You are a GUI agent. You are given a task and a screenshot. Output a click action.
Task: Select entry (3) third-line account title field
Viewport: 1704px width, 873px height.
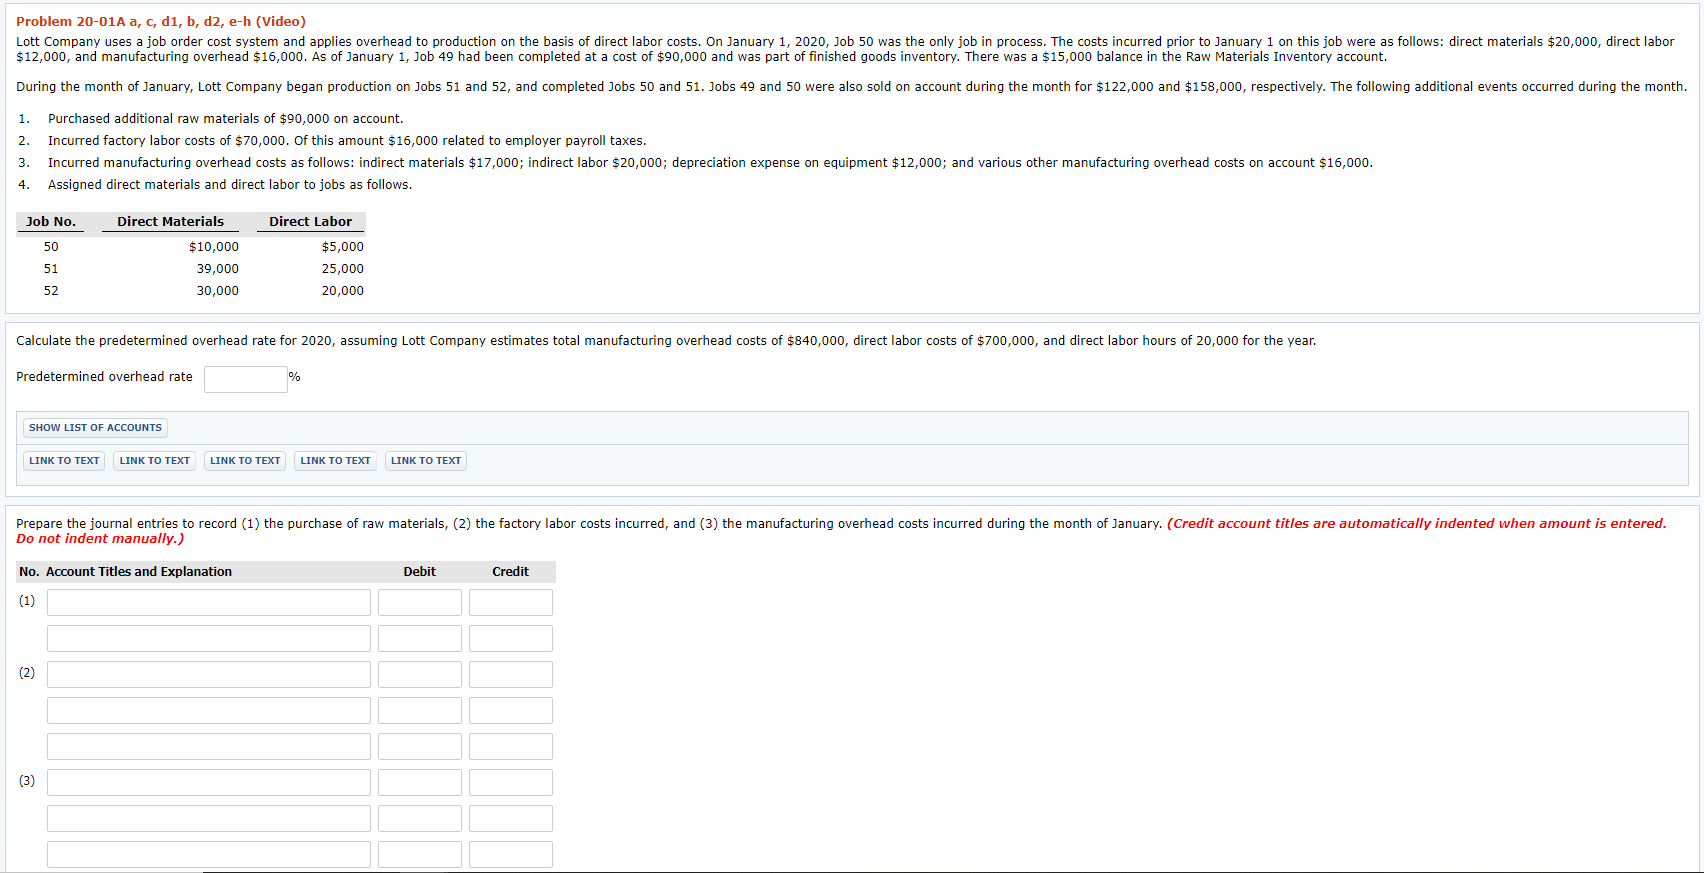pos(209,854)
